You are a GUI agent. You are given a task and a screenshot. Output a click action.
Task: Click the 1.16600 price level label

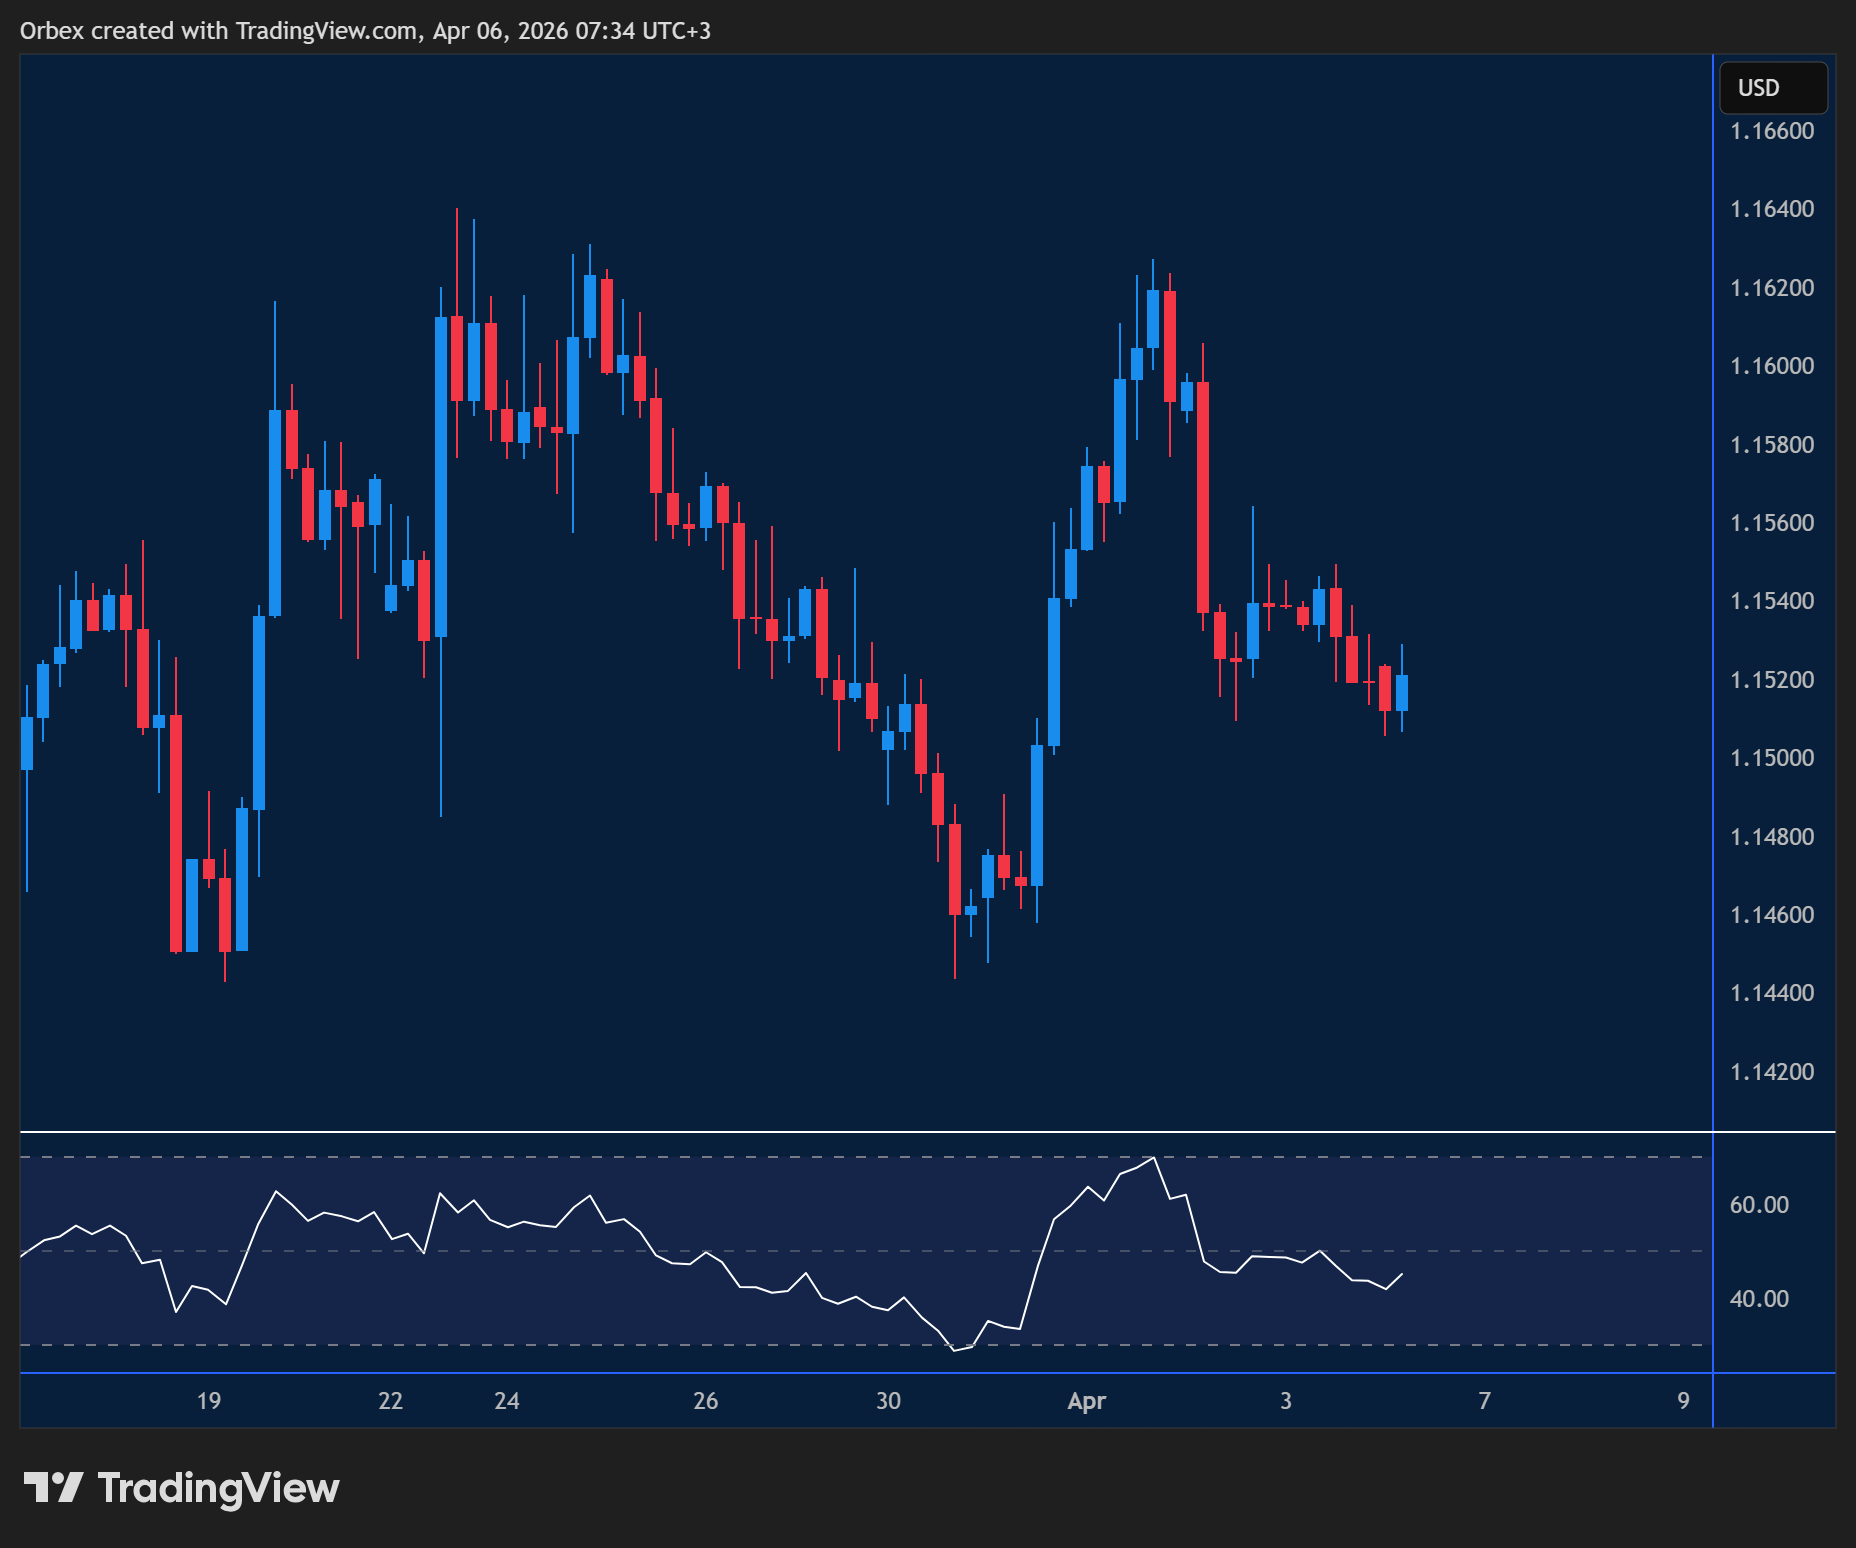tap(1775, 131)
